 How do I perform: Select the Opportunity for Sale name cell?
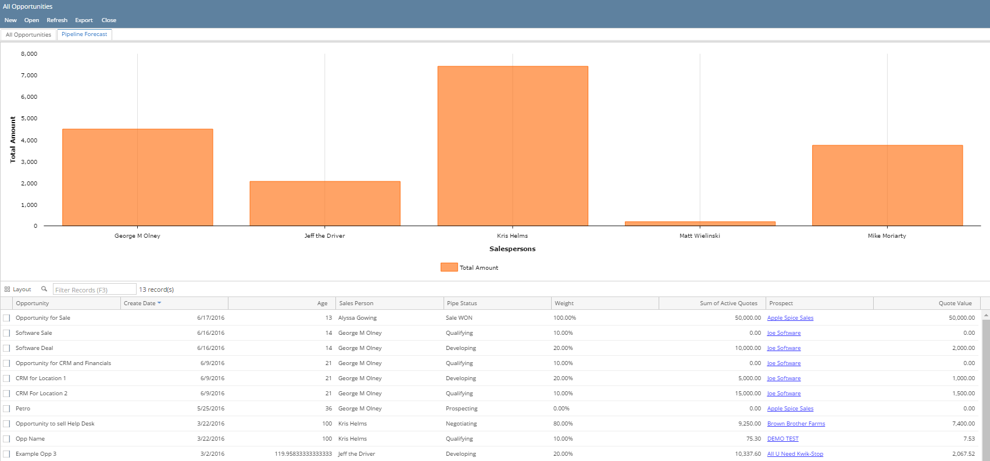(43, 318)
